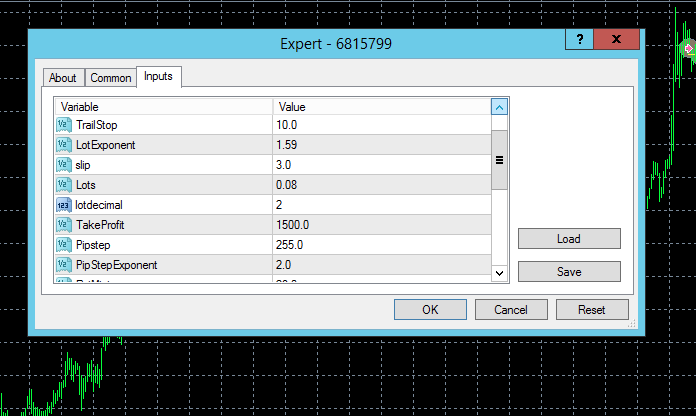Click the PipStepExponent variable name
696x416 pixels.
(x=116, y=265)
